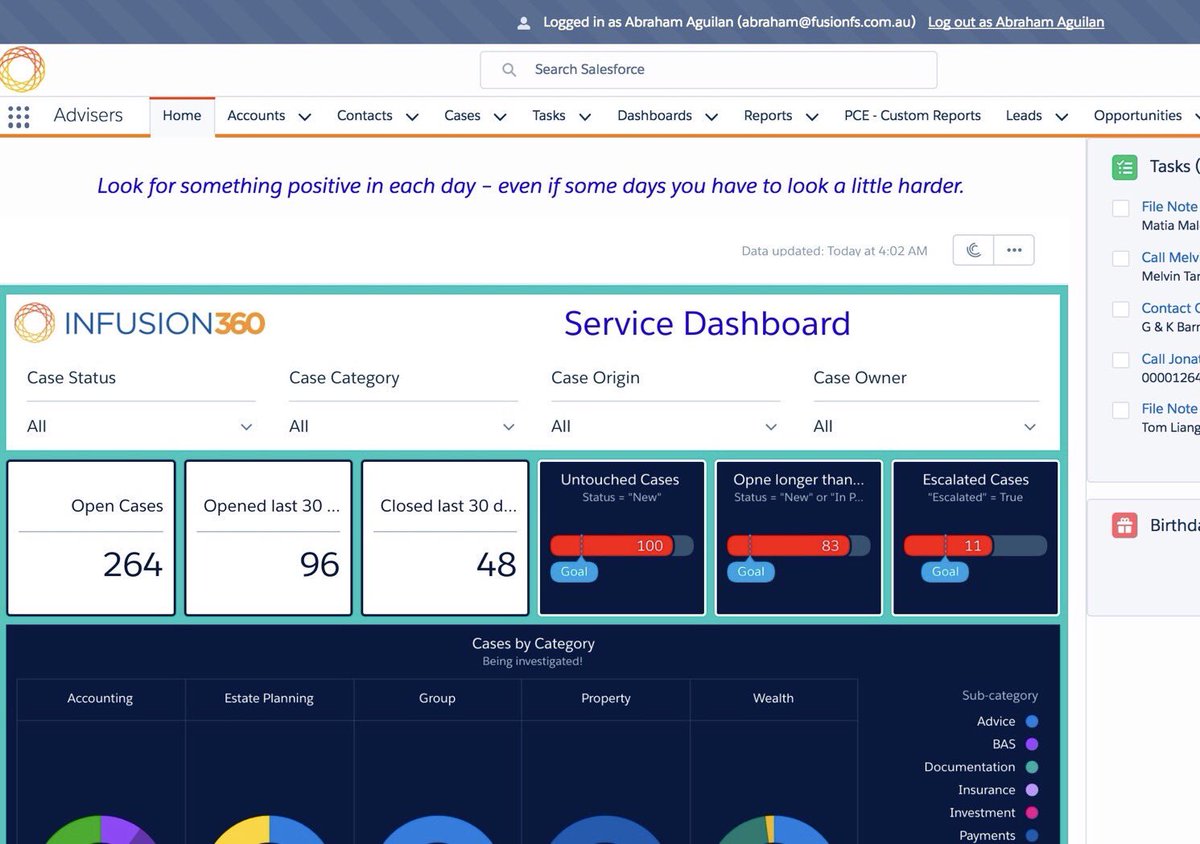Viewport: 1200px width, 844px height.
Task: Click Log out as Abraham Aguilan
Action: tap(1015, 21)
